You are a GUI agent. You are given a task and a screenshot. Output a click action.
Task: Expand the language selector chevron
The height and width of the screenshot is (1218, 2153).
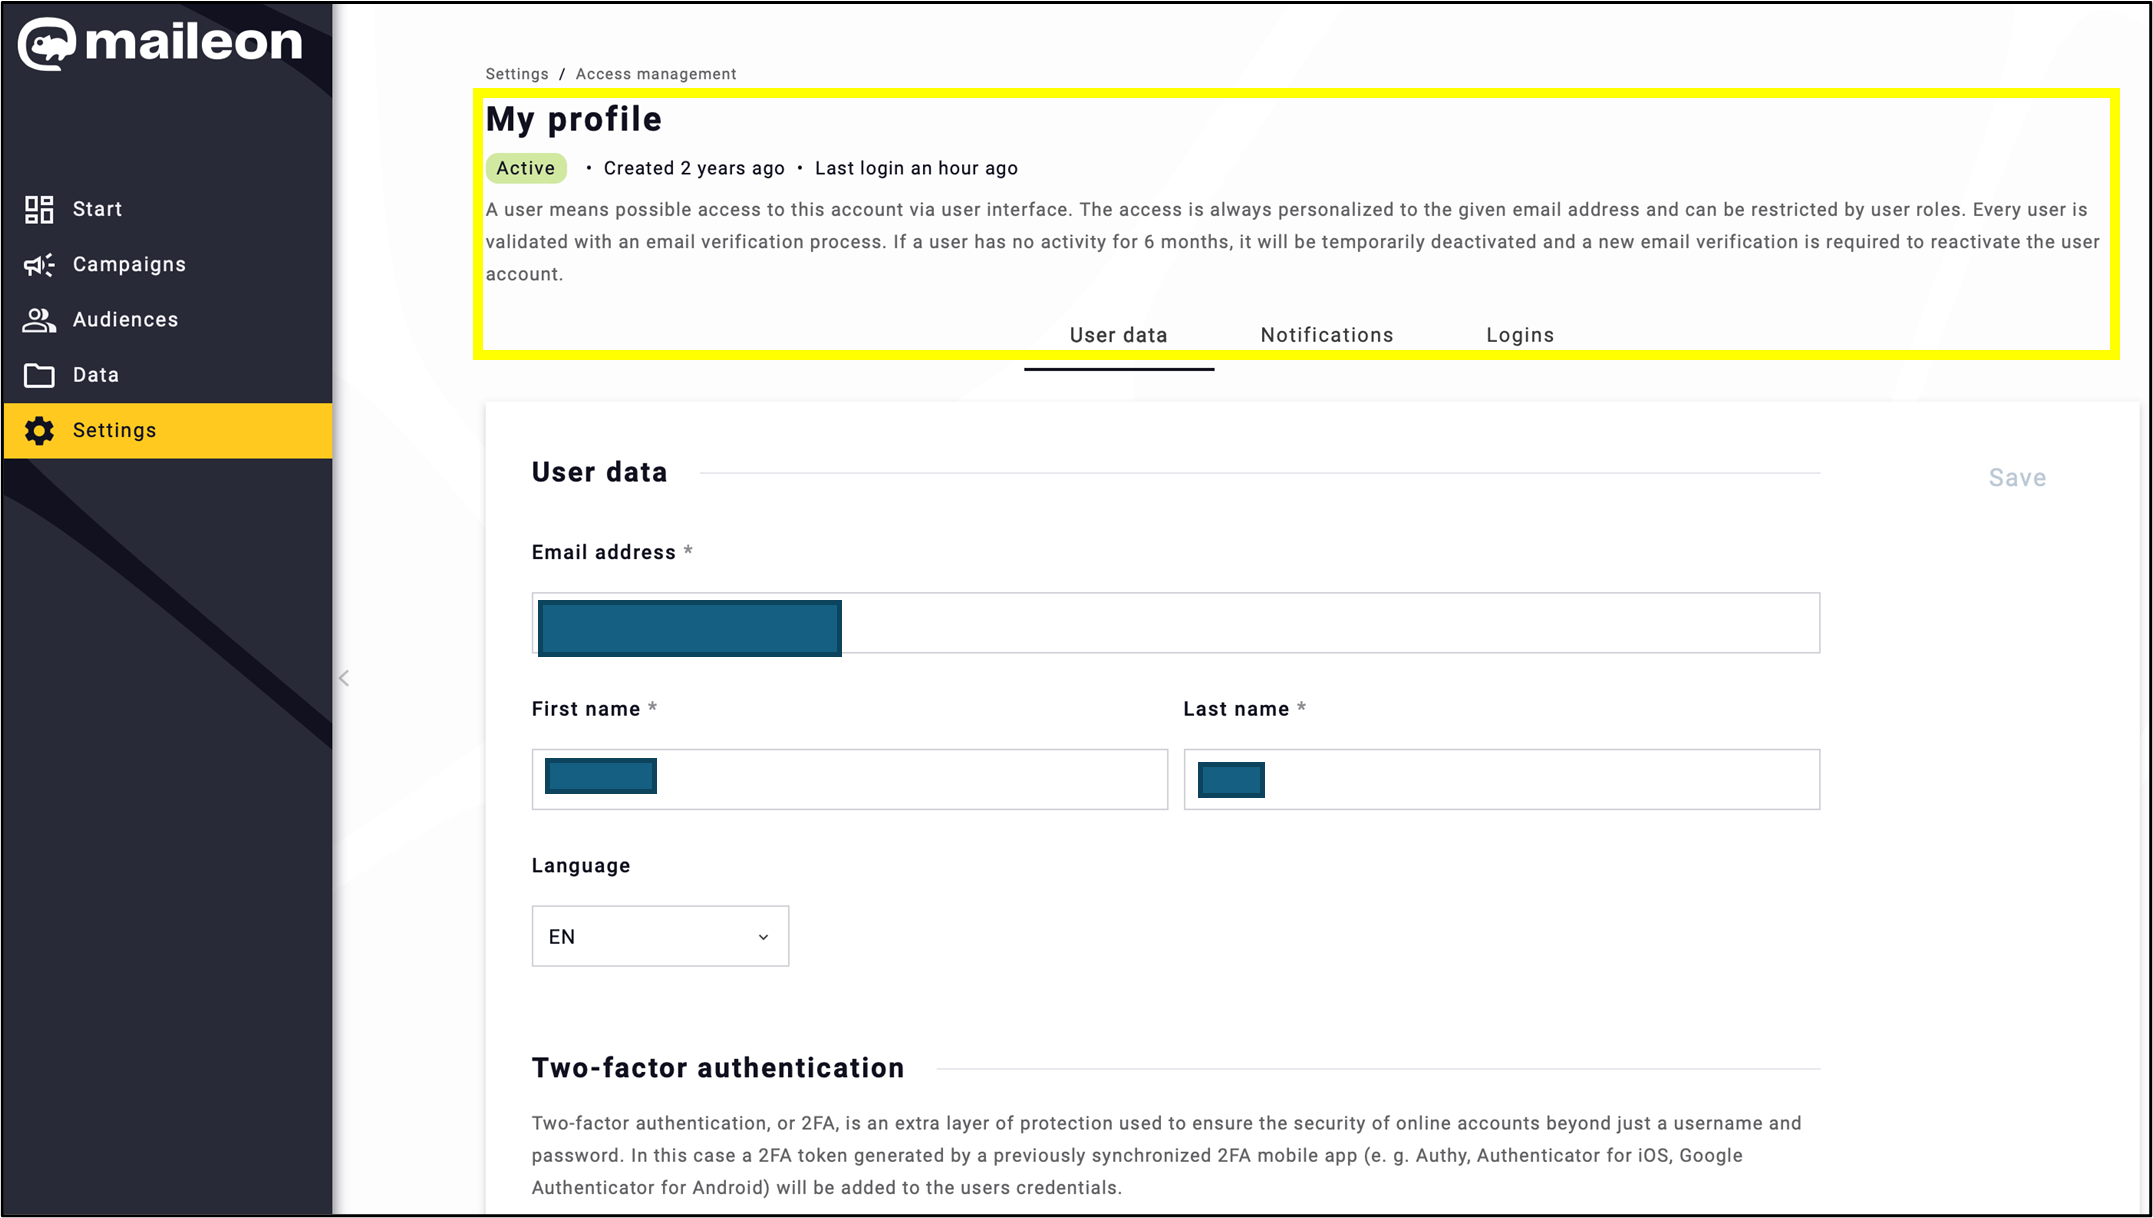coord(763,936)
